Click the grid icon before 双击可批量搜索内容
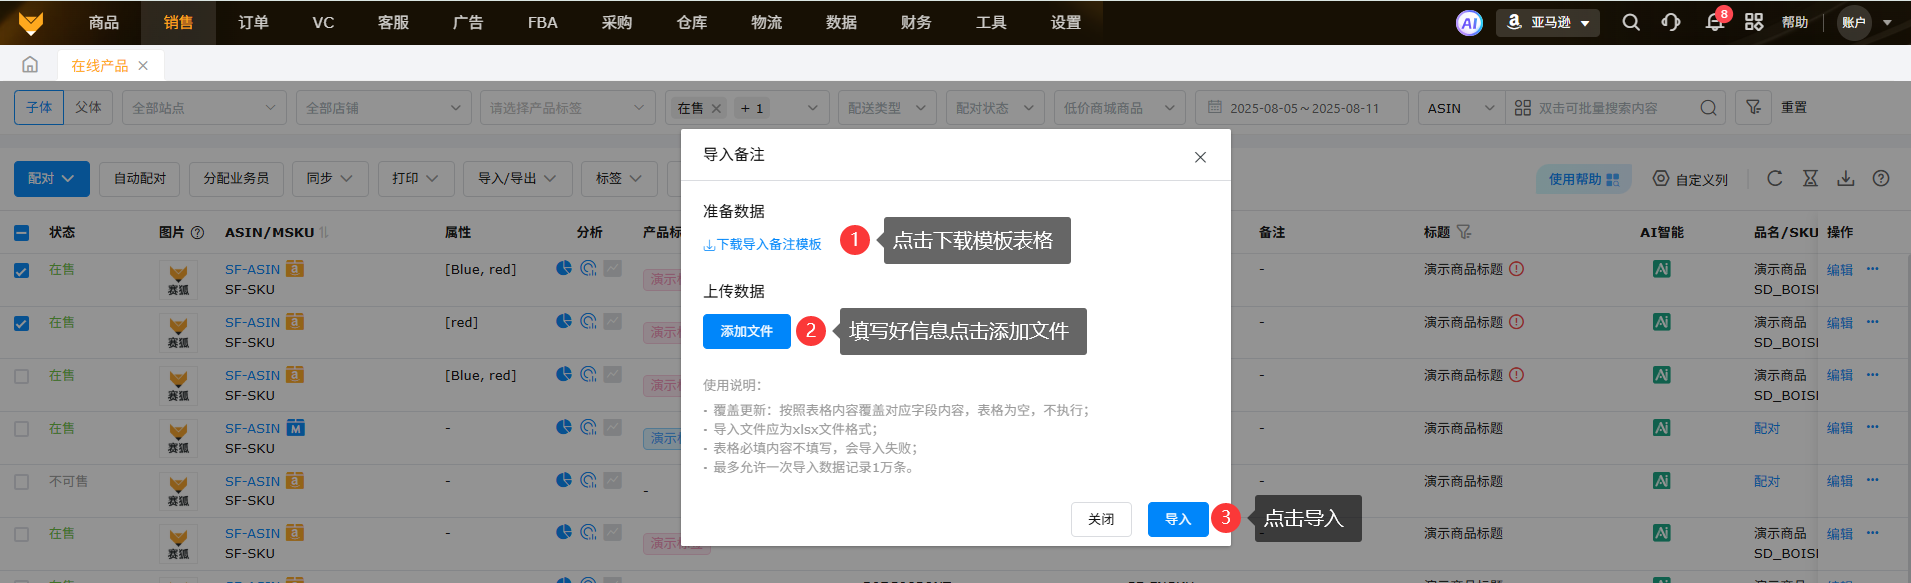The image size is (1911, 583). click(x=1523, y=108)
